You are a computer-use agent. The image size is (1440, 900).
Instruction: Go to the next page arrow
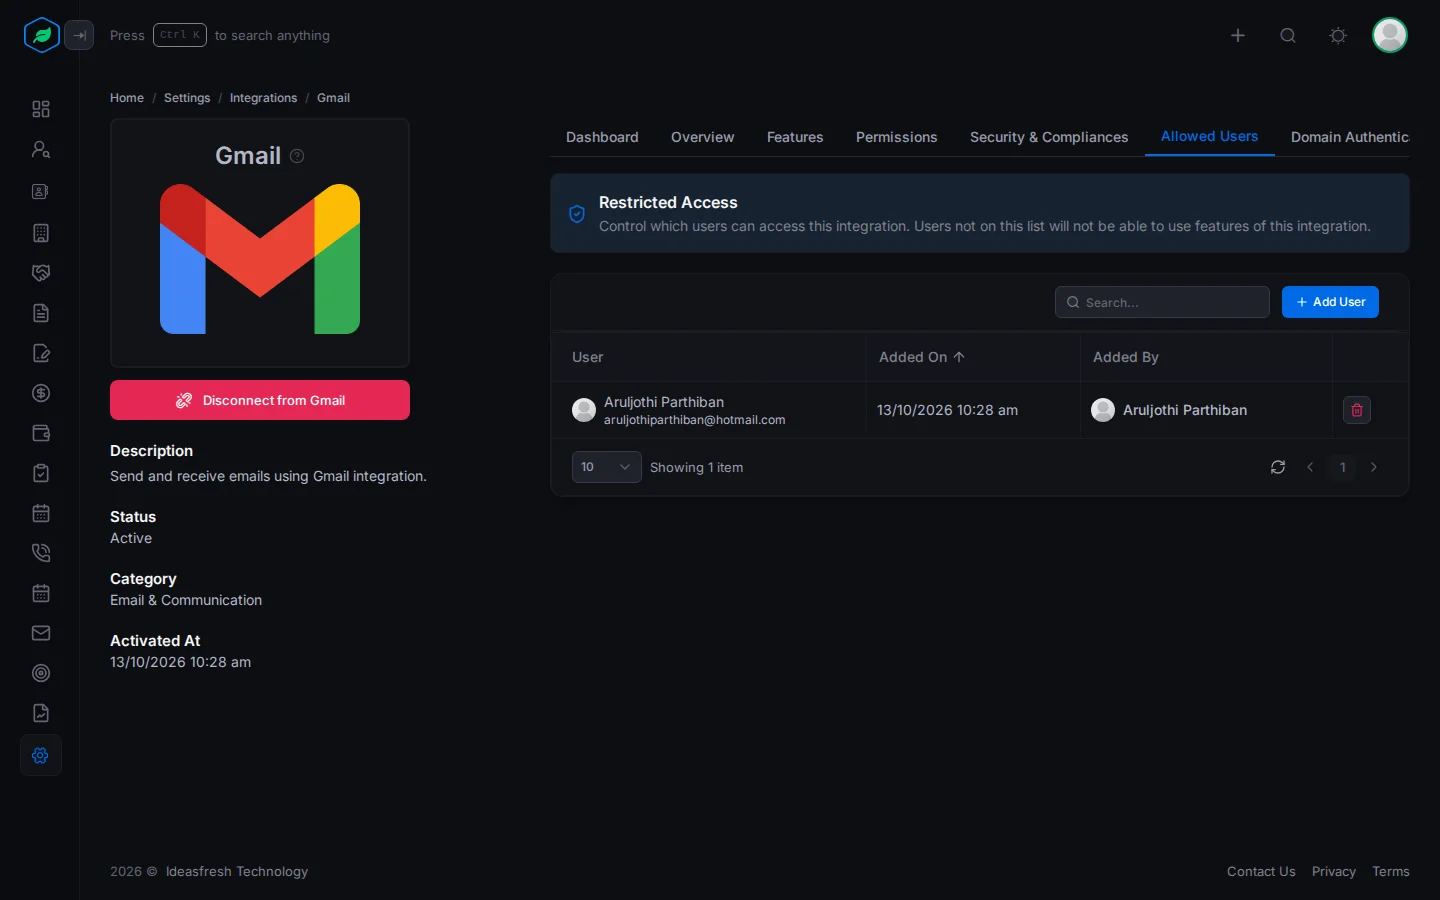click(1374, 467)
